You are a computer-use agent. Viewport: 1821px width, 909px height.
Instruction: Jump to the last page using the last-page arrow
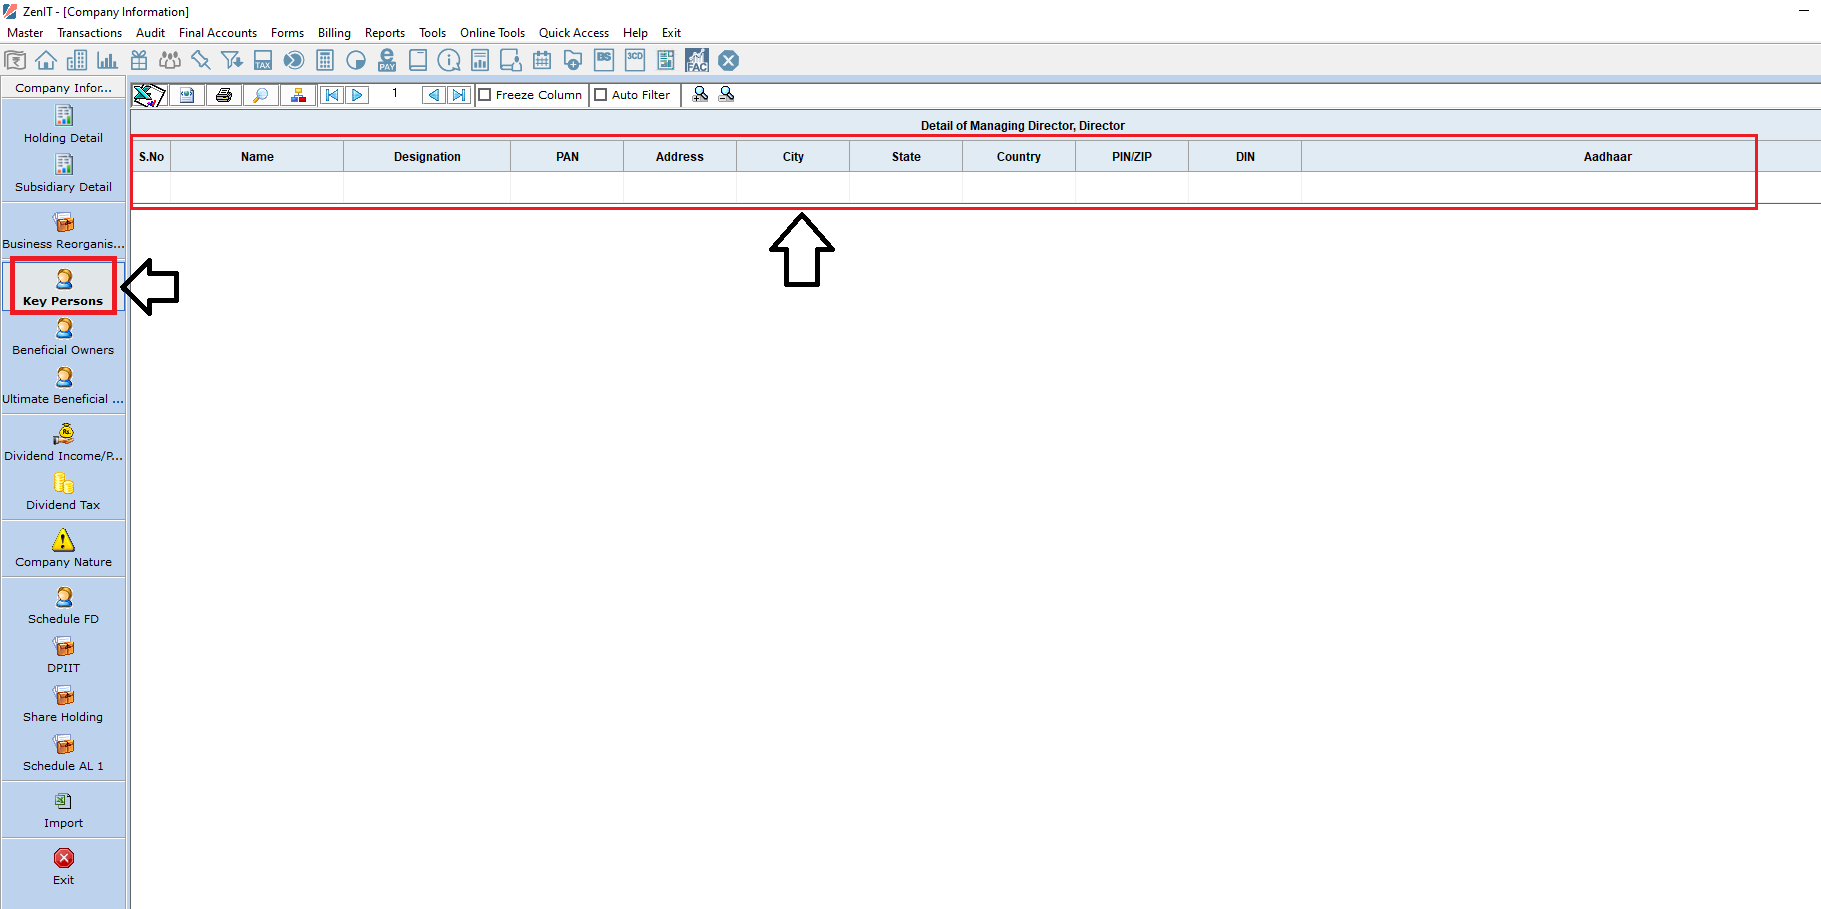pos(459,95)
